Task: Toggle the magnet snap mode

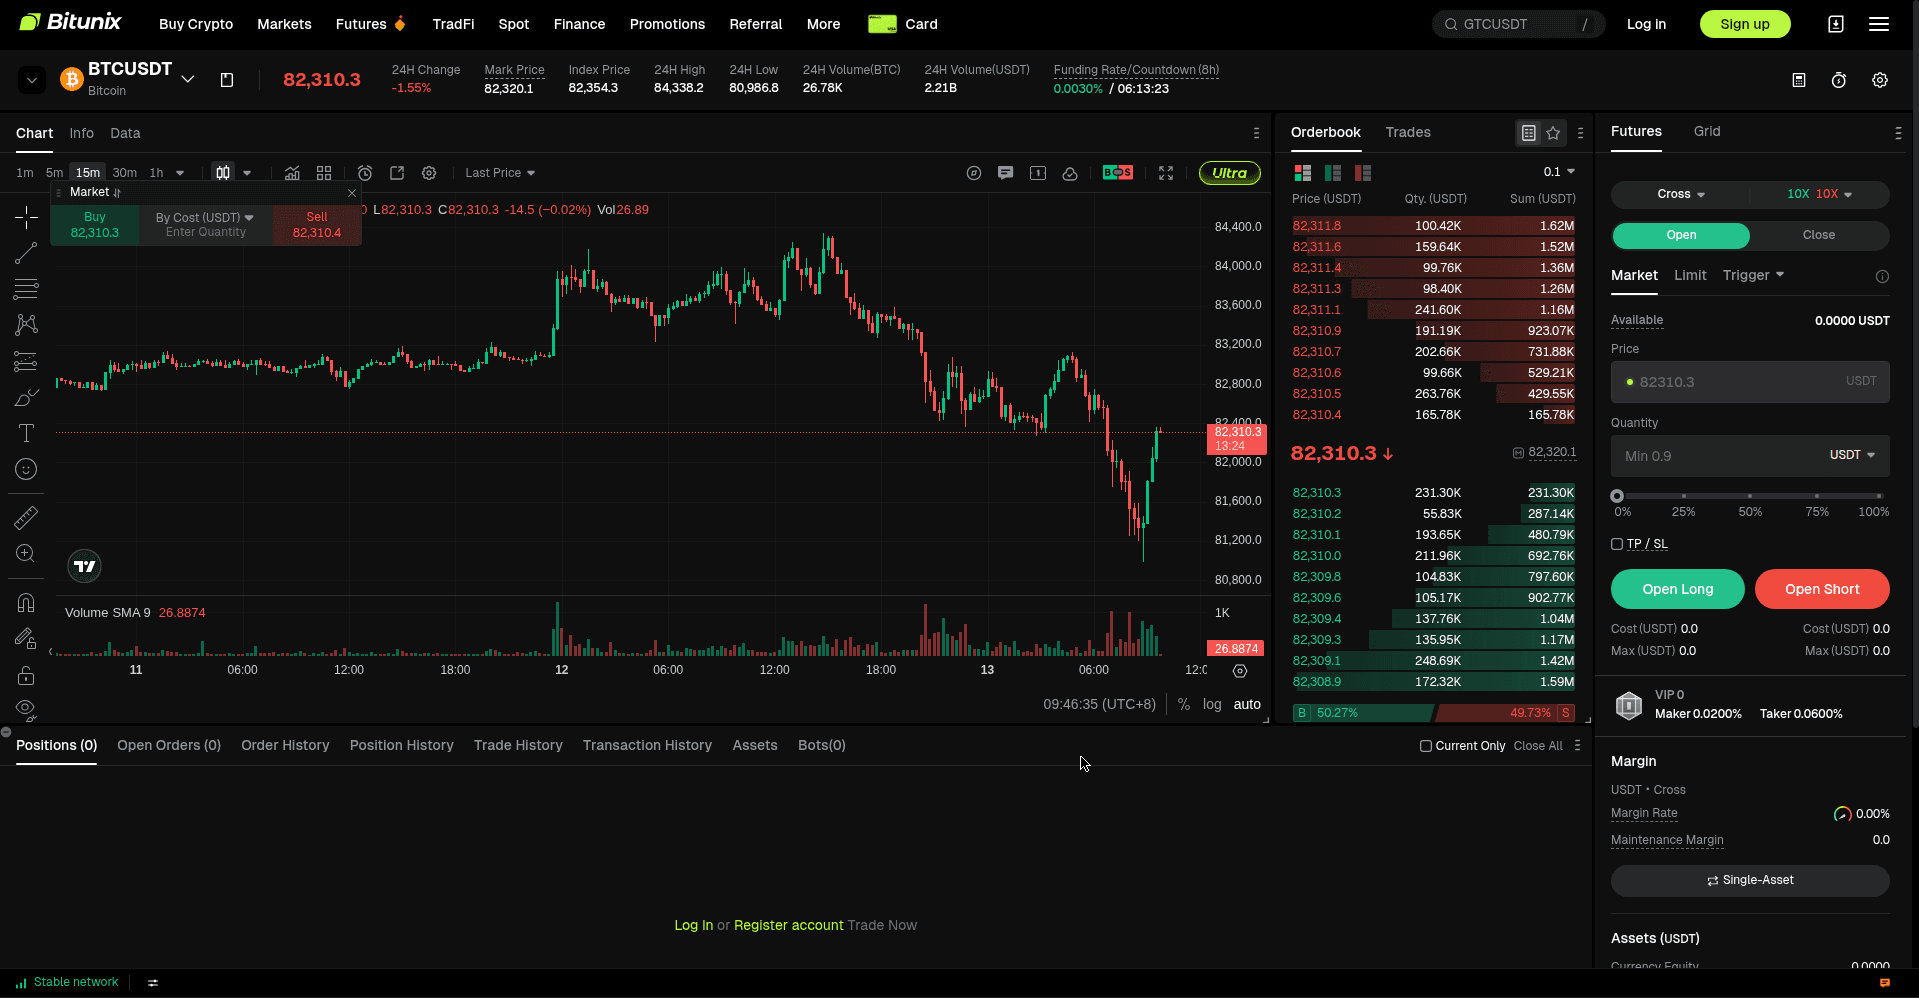Action: (x=26, y=602)
